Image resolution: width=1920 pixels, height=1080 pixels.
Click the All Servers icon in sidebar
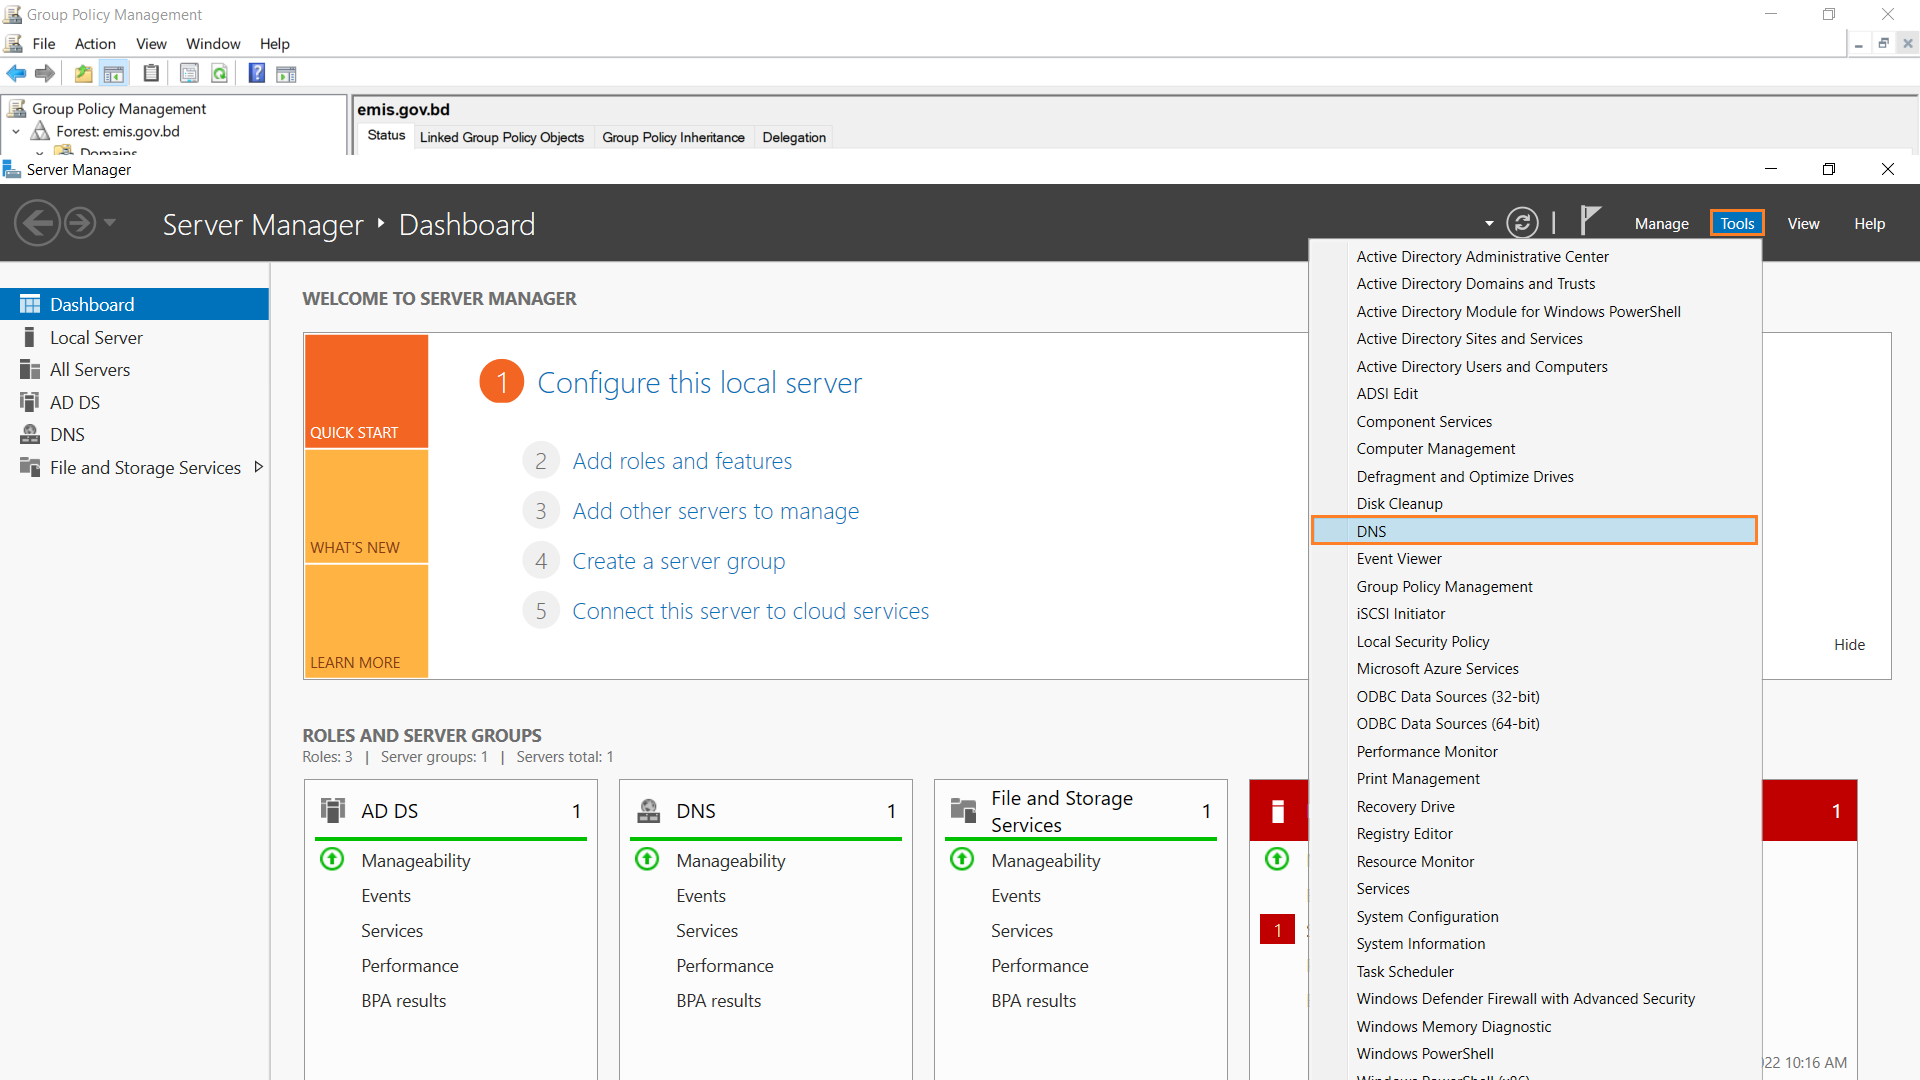30,369
